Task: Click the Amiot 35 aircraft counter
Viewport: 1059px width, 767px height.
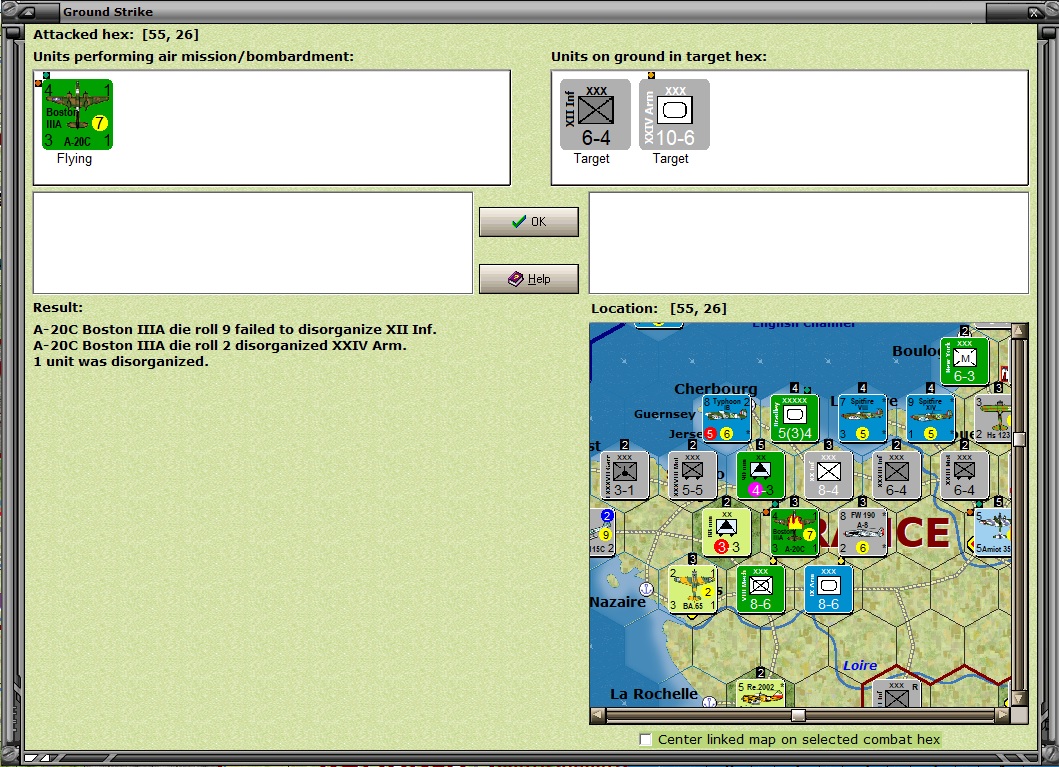Action: [993, 533]
